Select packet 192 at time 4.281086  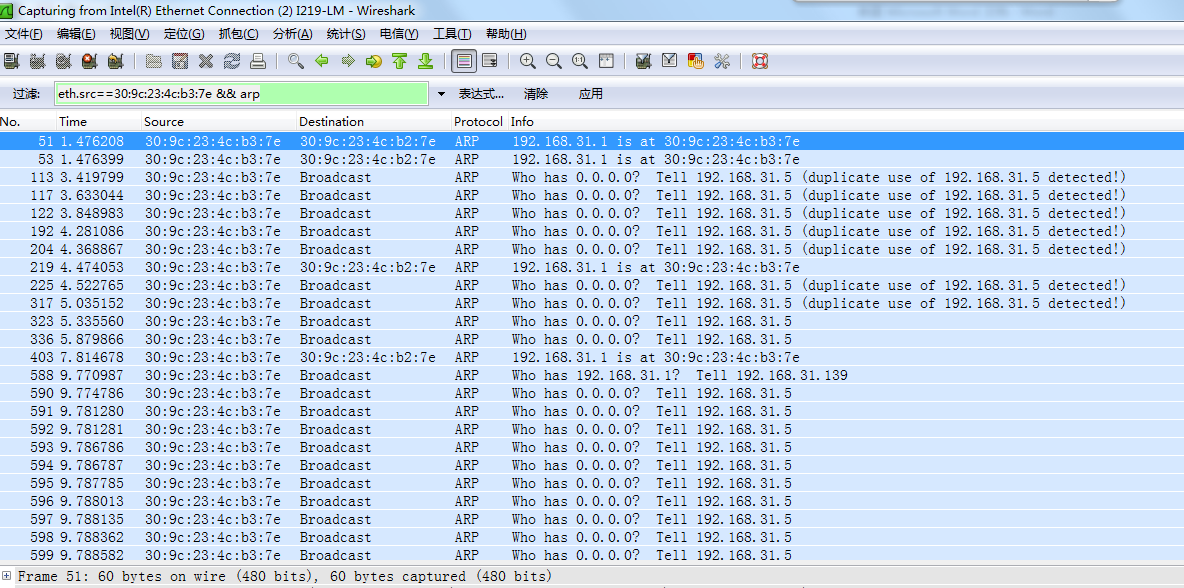pos(592,232)
